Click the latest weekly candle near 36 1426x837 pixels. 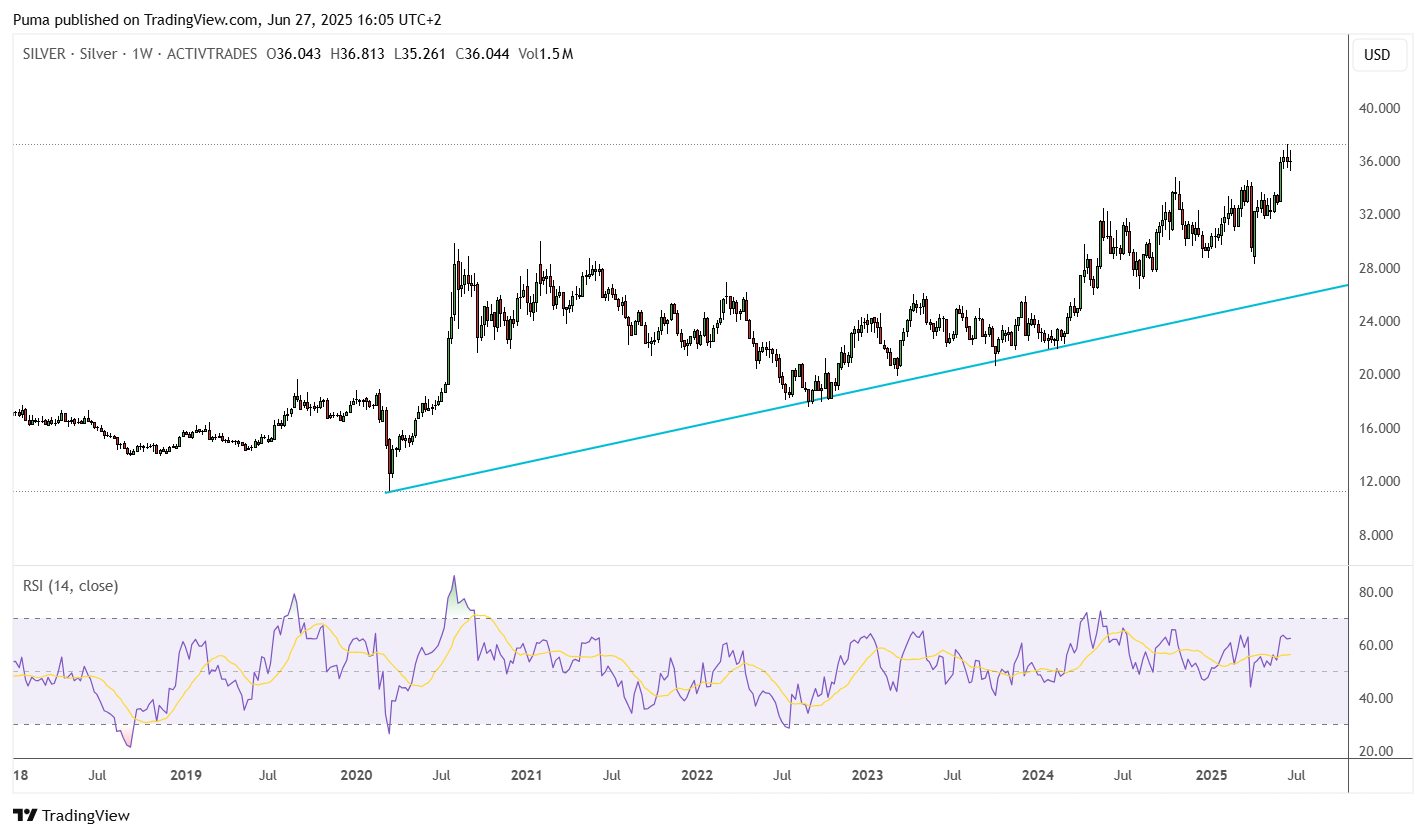point(1290,159)
